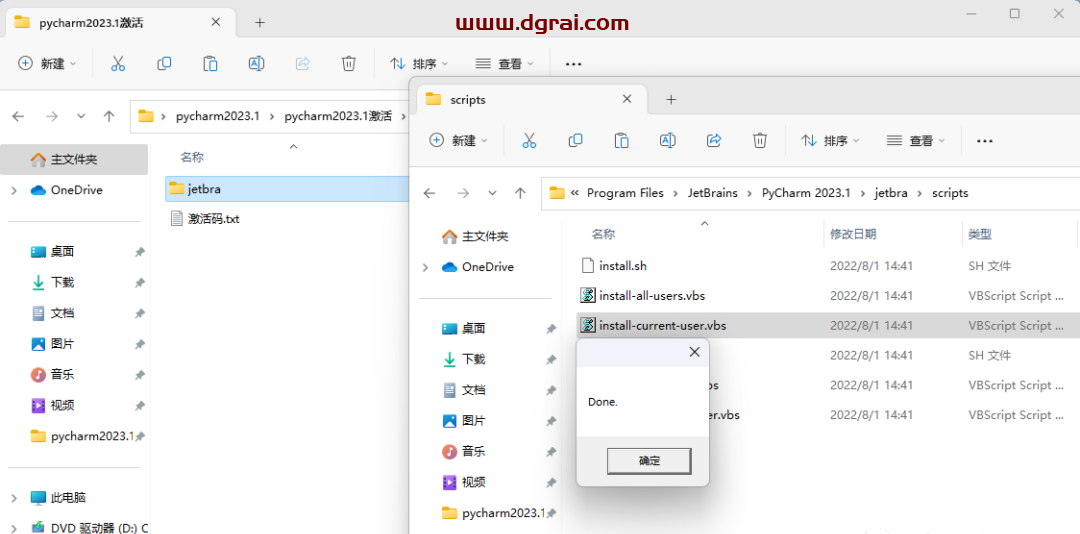Open 排序 dropdown in scripts window

coord(830,141)
